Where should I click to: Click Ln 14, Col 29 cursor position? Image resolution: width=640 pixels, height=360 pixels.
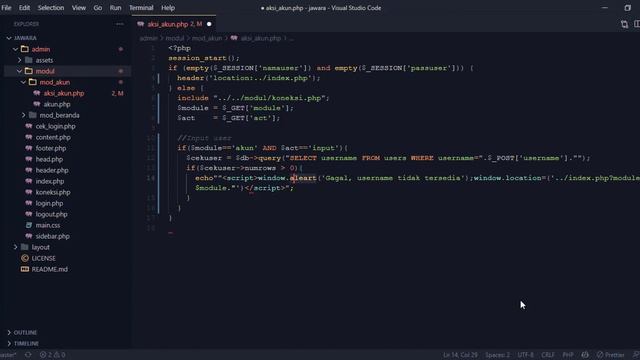pos(460,355)
